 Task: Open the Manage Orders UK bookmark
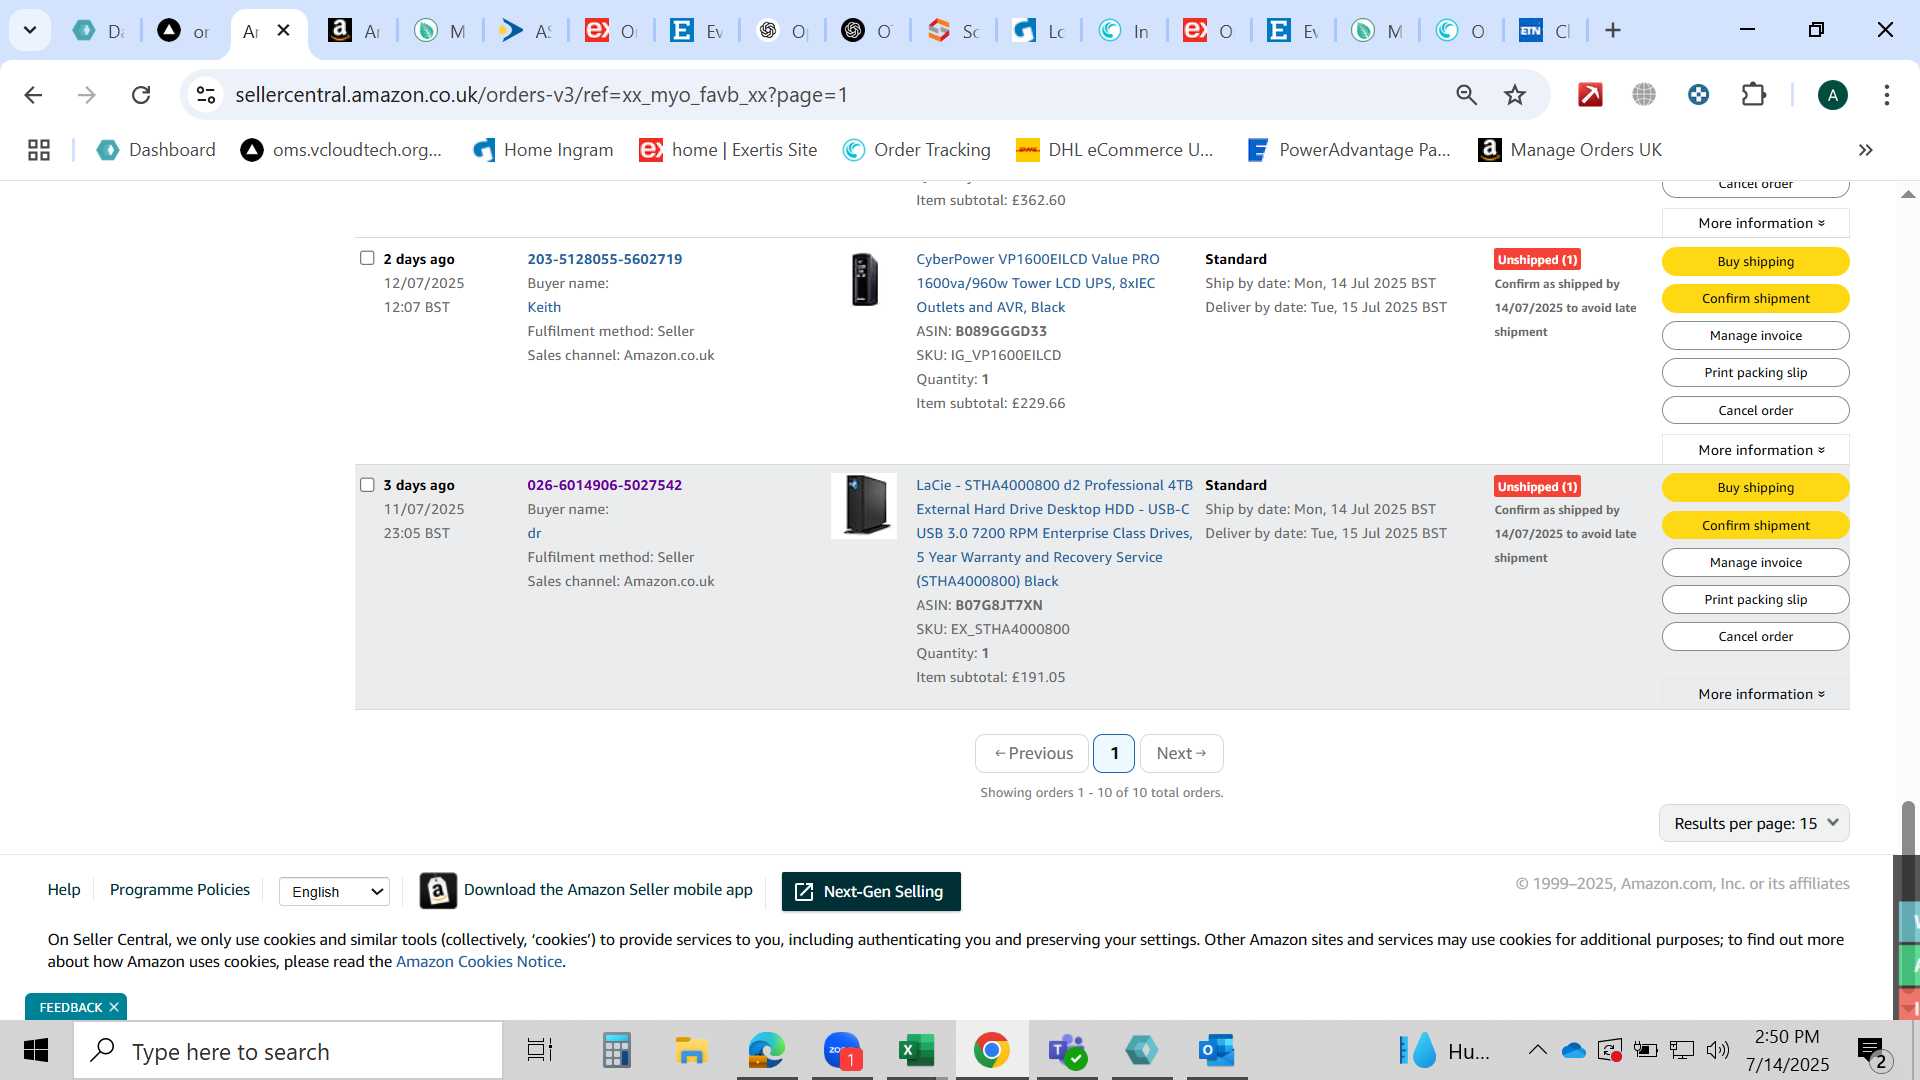pos(1570,150)
